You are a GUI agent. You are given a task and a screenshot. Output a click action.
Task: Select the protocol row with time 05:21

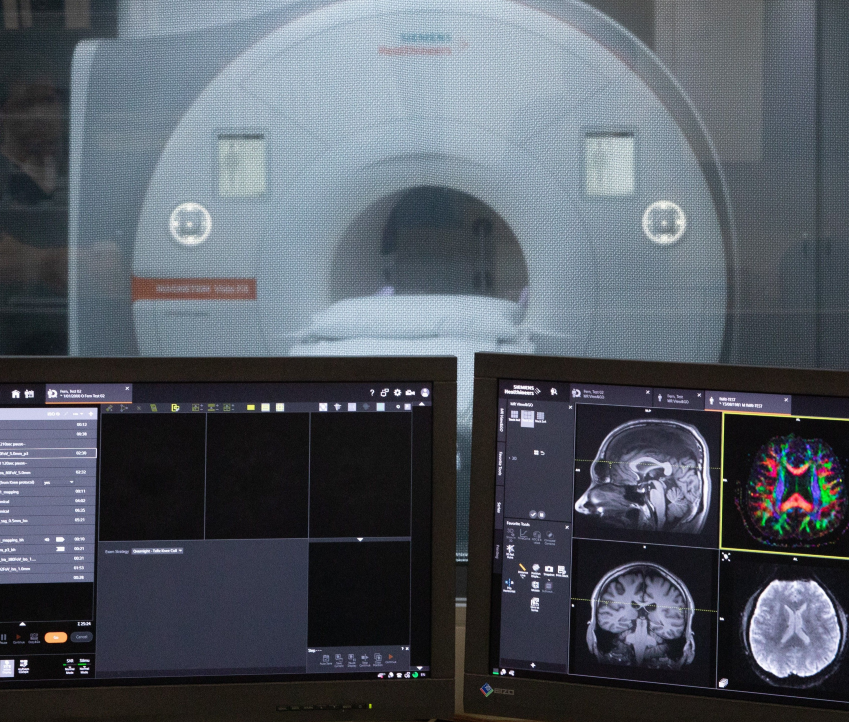click(x=48, y=520)
